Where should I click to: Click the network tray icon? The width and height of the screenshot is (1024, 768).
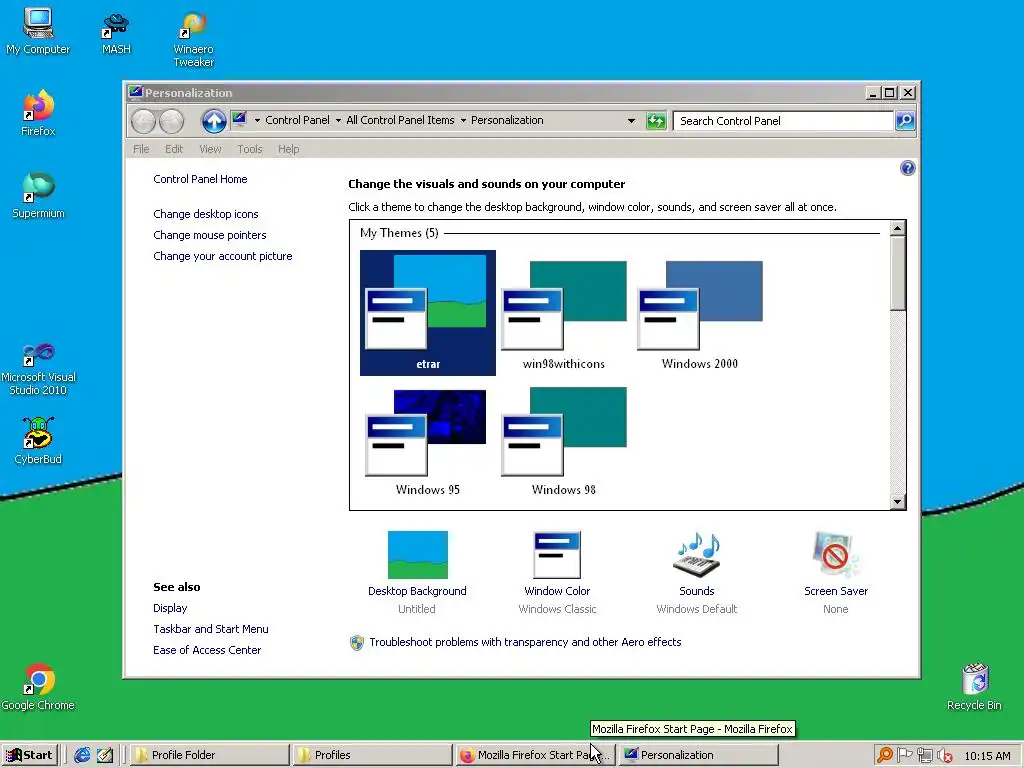(x=925, y=755)
